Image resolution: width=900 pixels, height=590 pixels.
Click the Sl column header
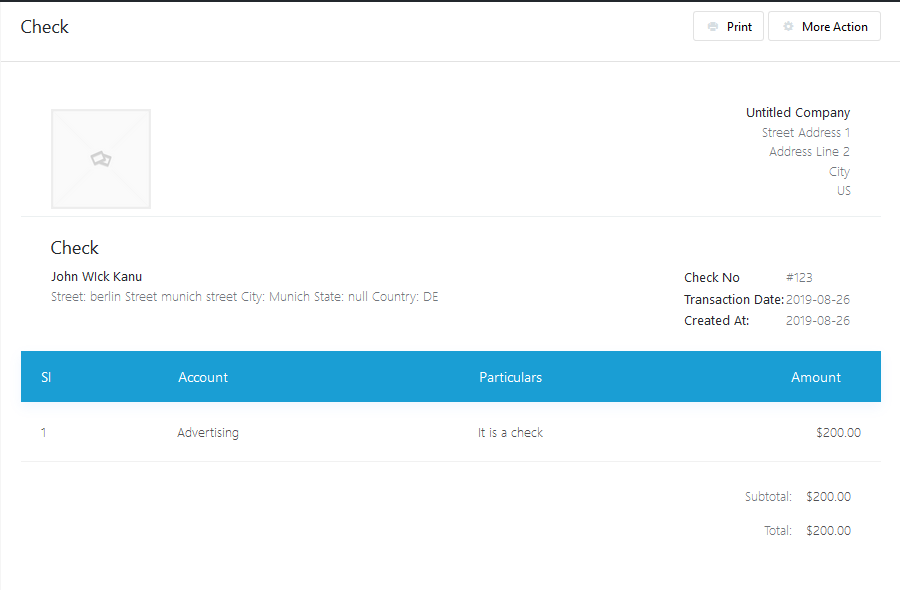[46, 377]
